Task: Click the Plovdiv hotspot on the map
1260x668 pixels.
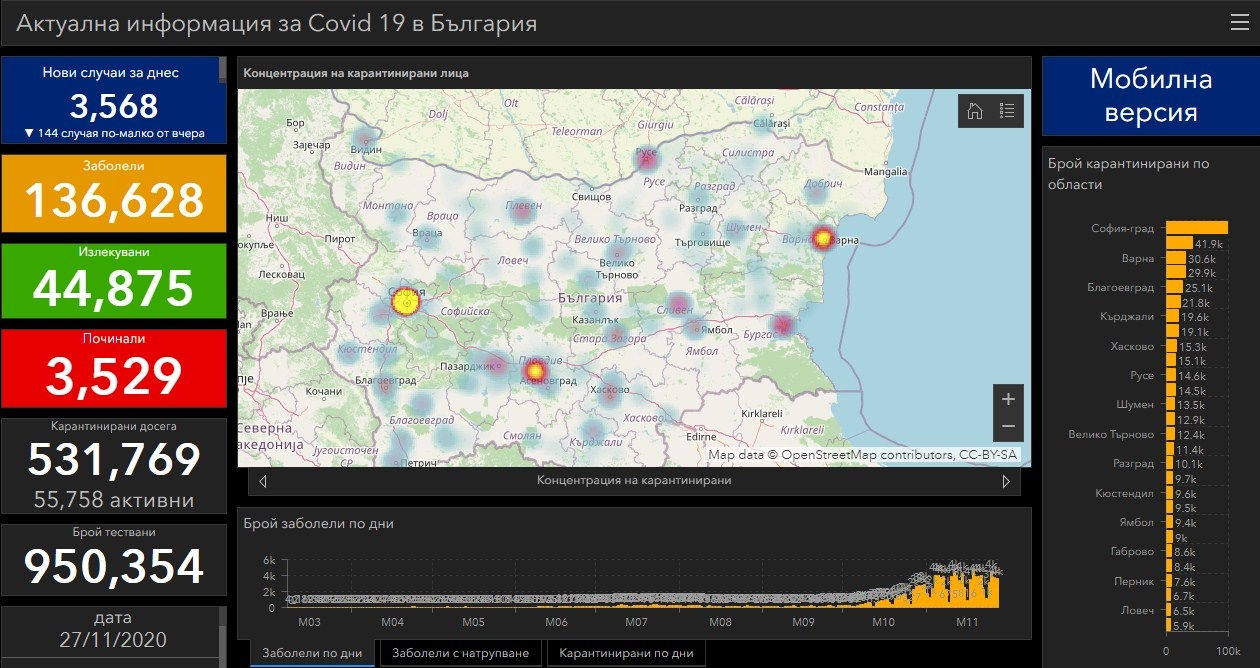Action: [x=533, y=372]
